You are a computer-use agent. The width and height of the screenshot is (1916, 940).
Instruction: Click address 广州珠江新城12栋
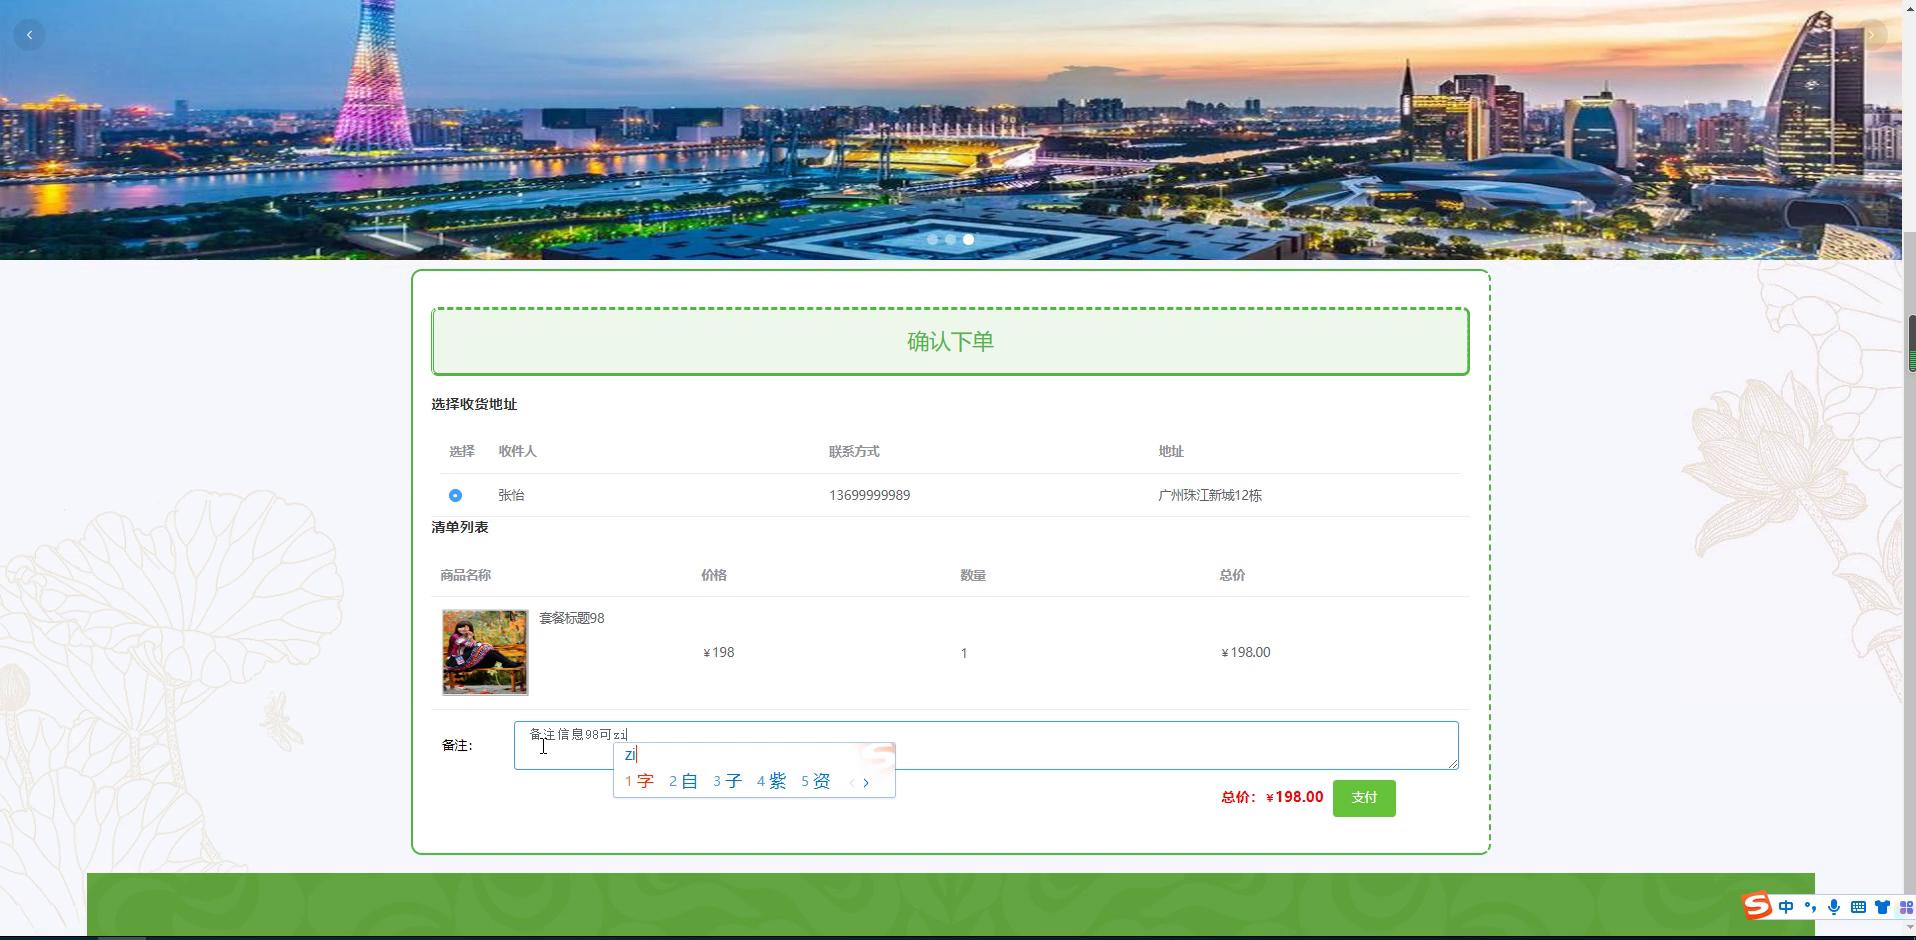(x=1210, y=495)
